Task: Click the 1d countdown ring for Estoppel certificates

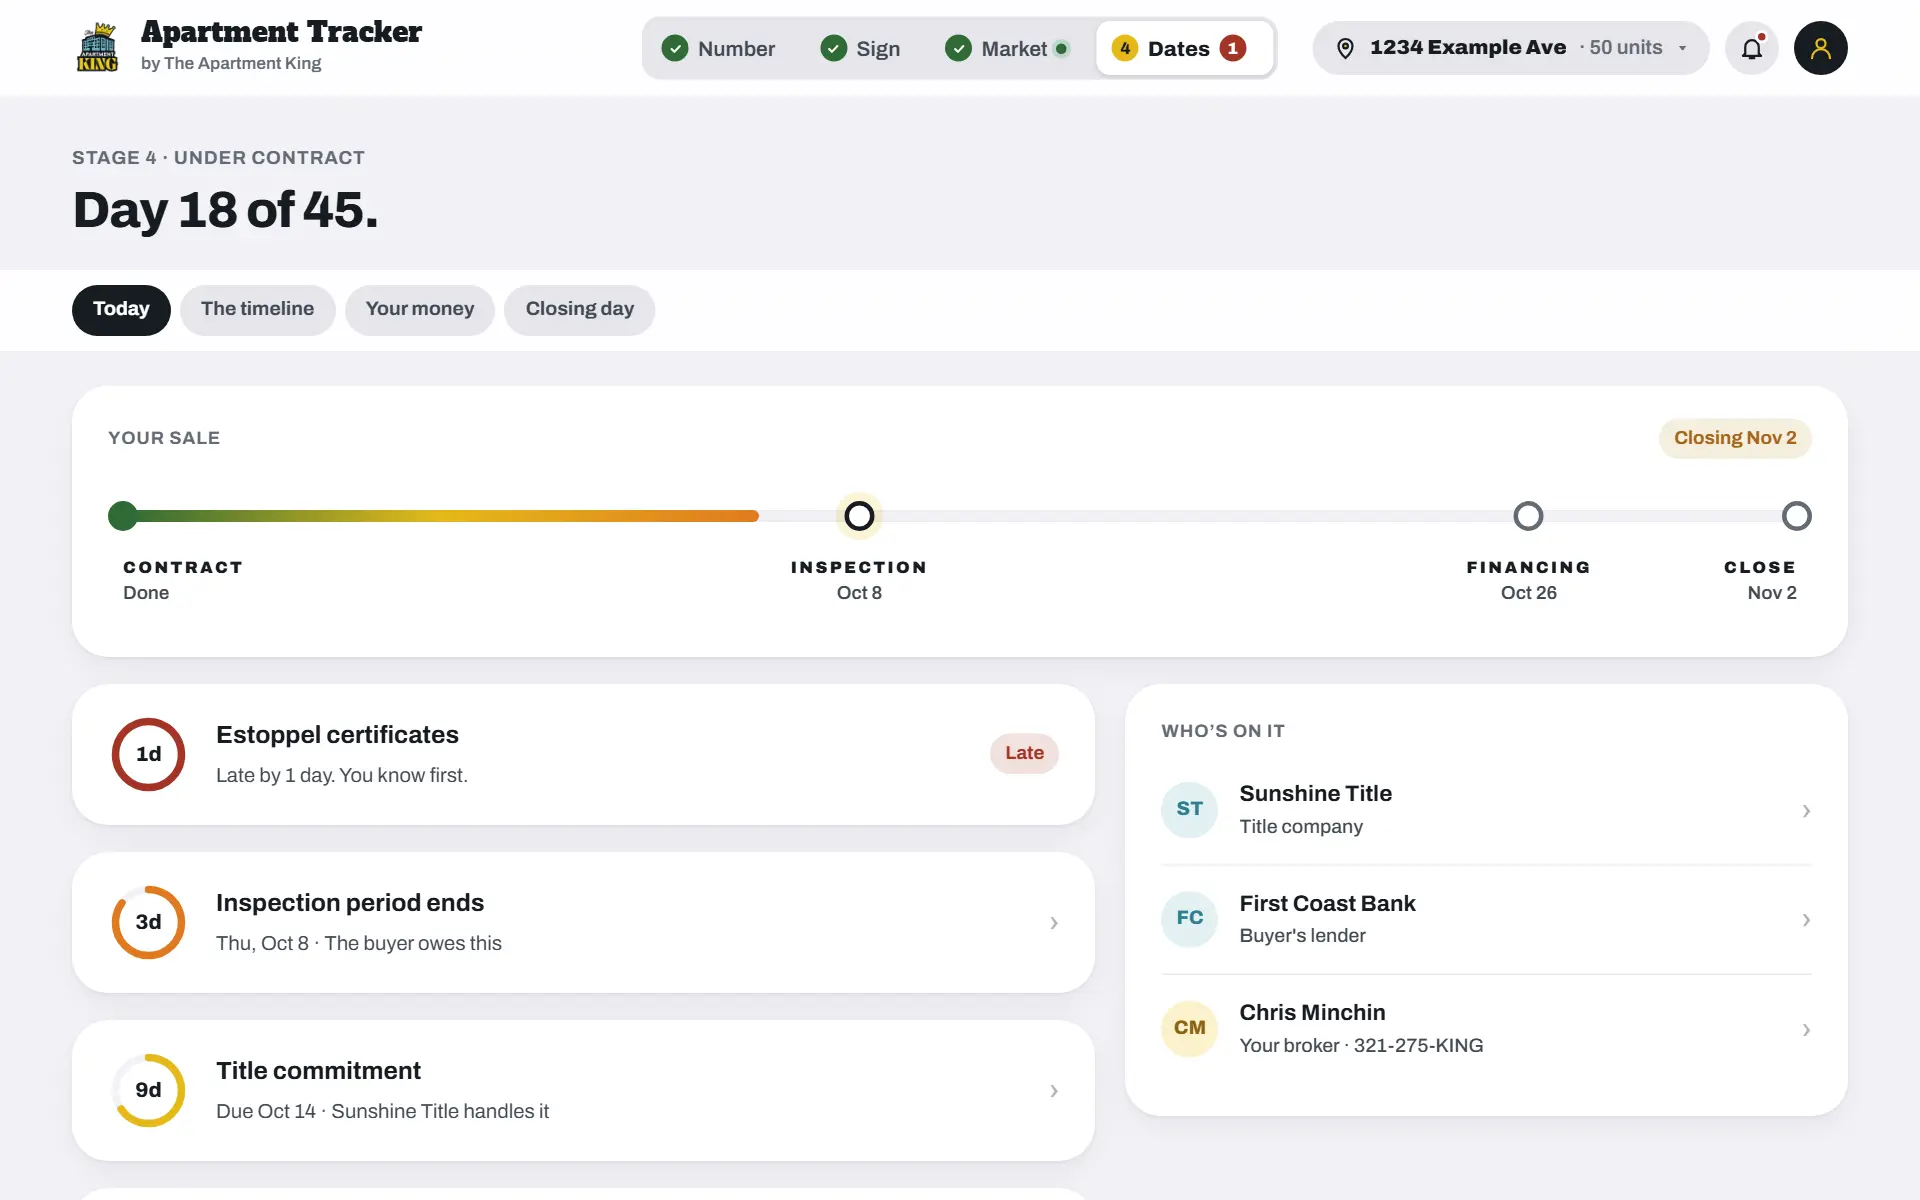Action: tap(148, 754)
